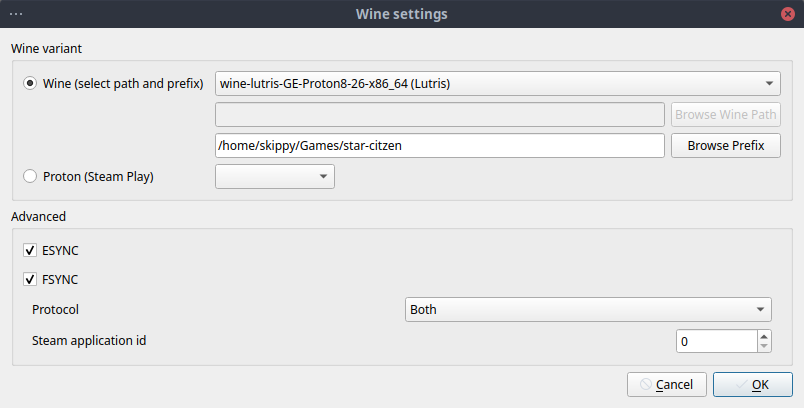Cancel the Wine settings changes
The image size is (804, 408).
pos(667,384)
